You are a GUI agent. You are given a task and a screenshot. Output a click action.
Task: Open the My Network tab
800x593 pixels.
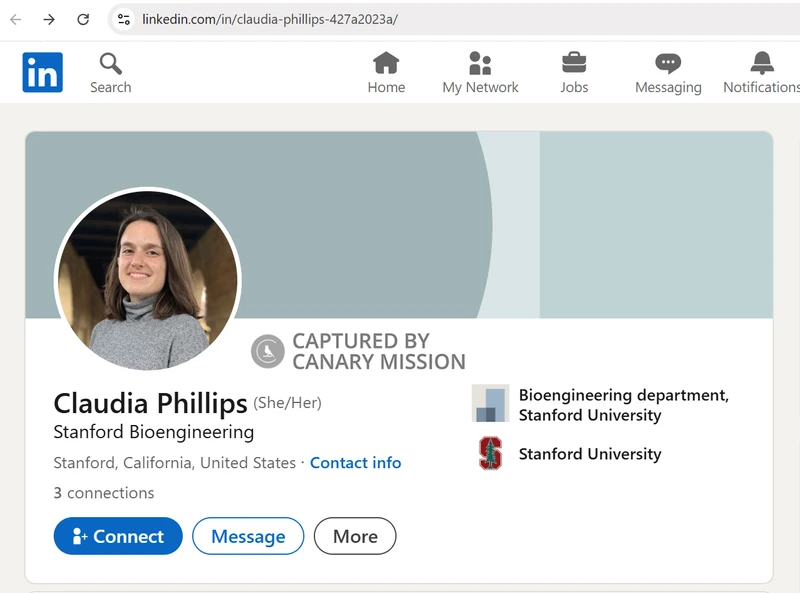click(480, 73)
